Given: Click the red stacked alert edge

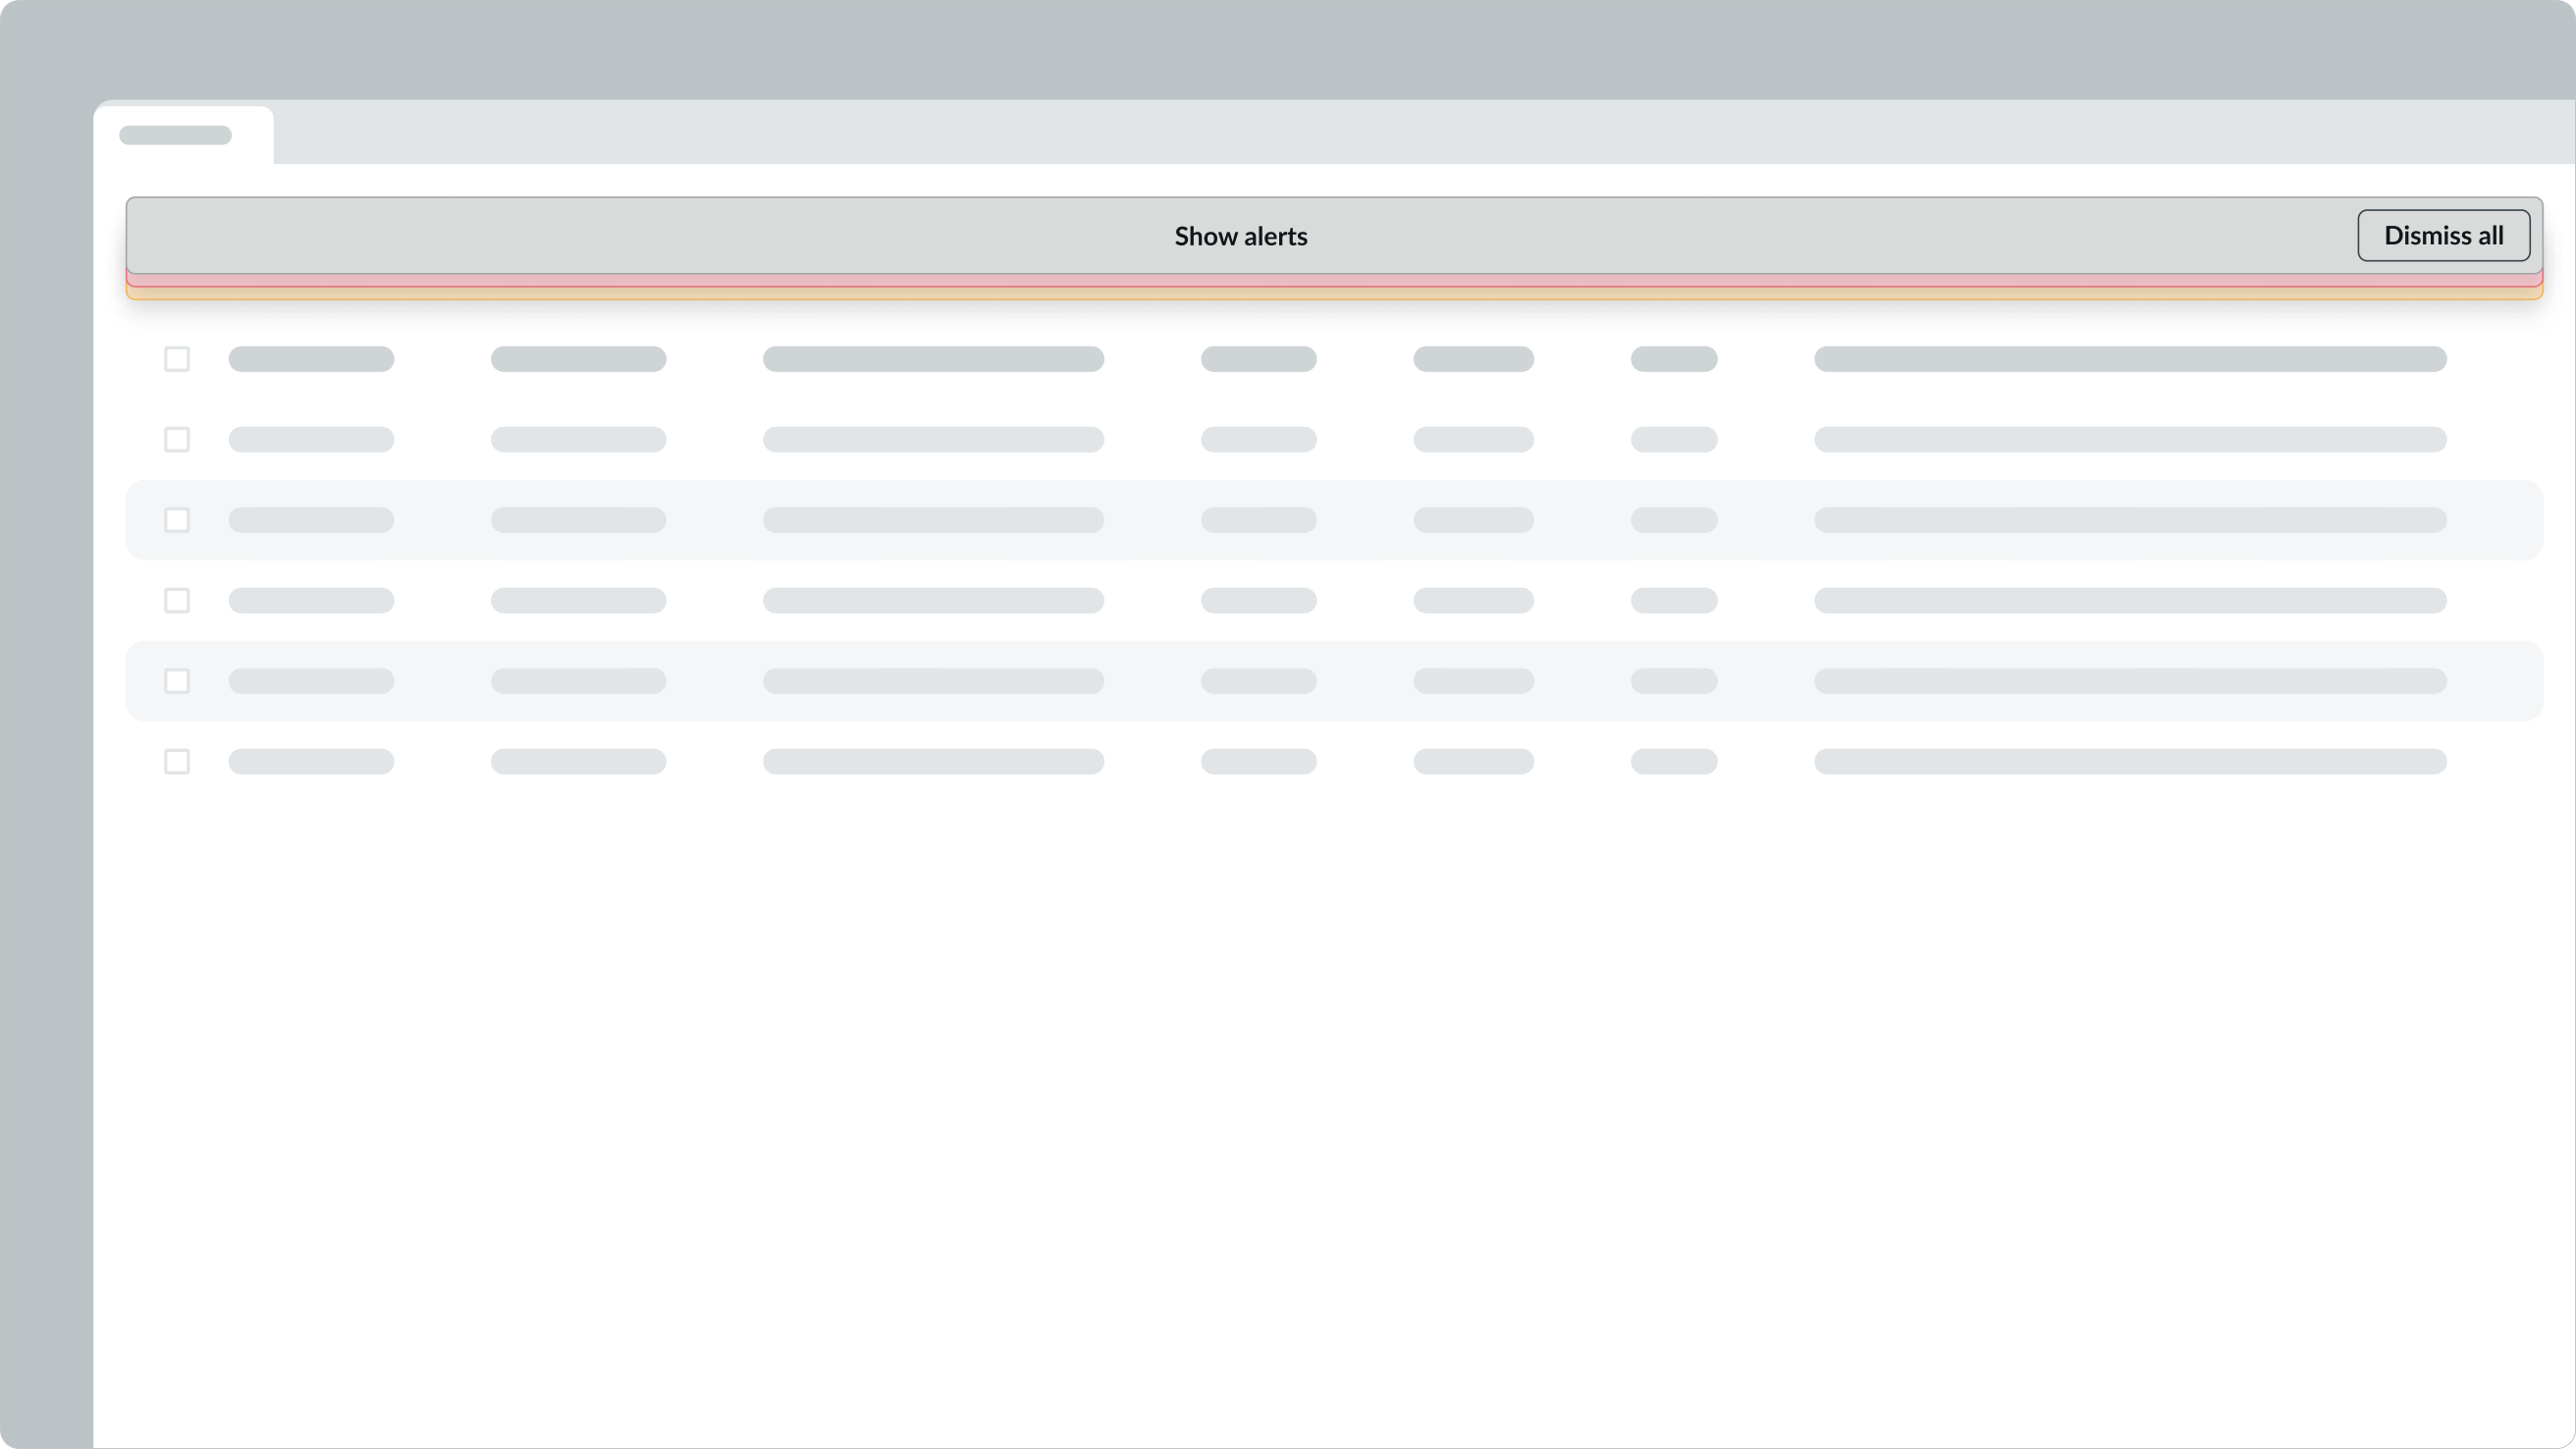Looking at the screenshot, I should tap(1334, 281).
